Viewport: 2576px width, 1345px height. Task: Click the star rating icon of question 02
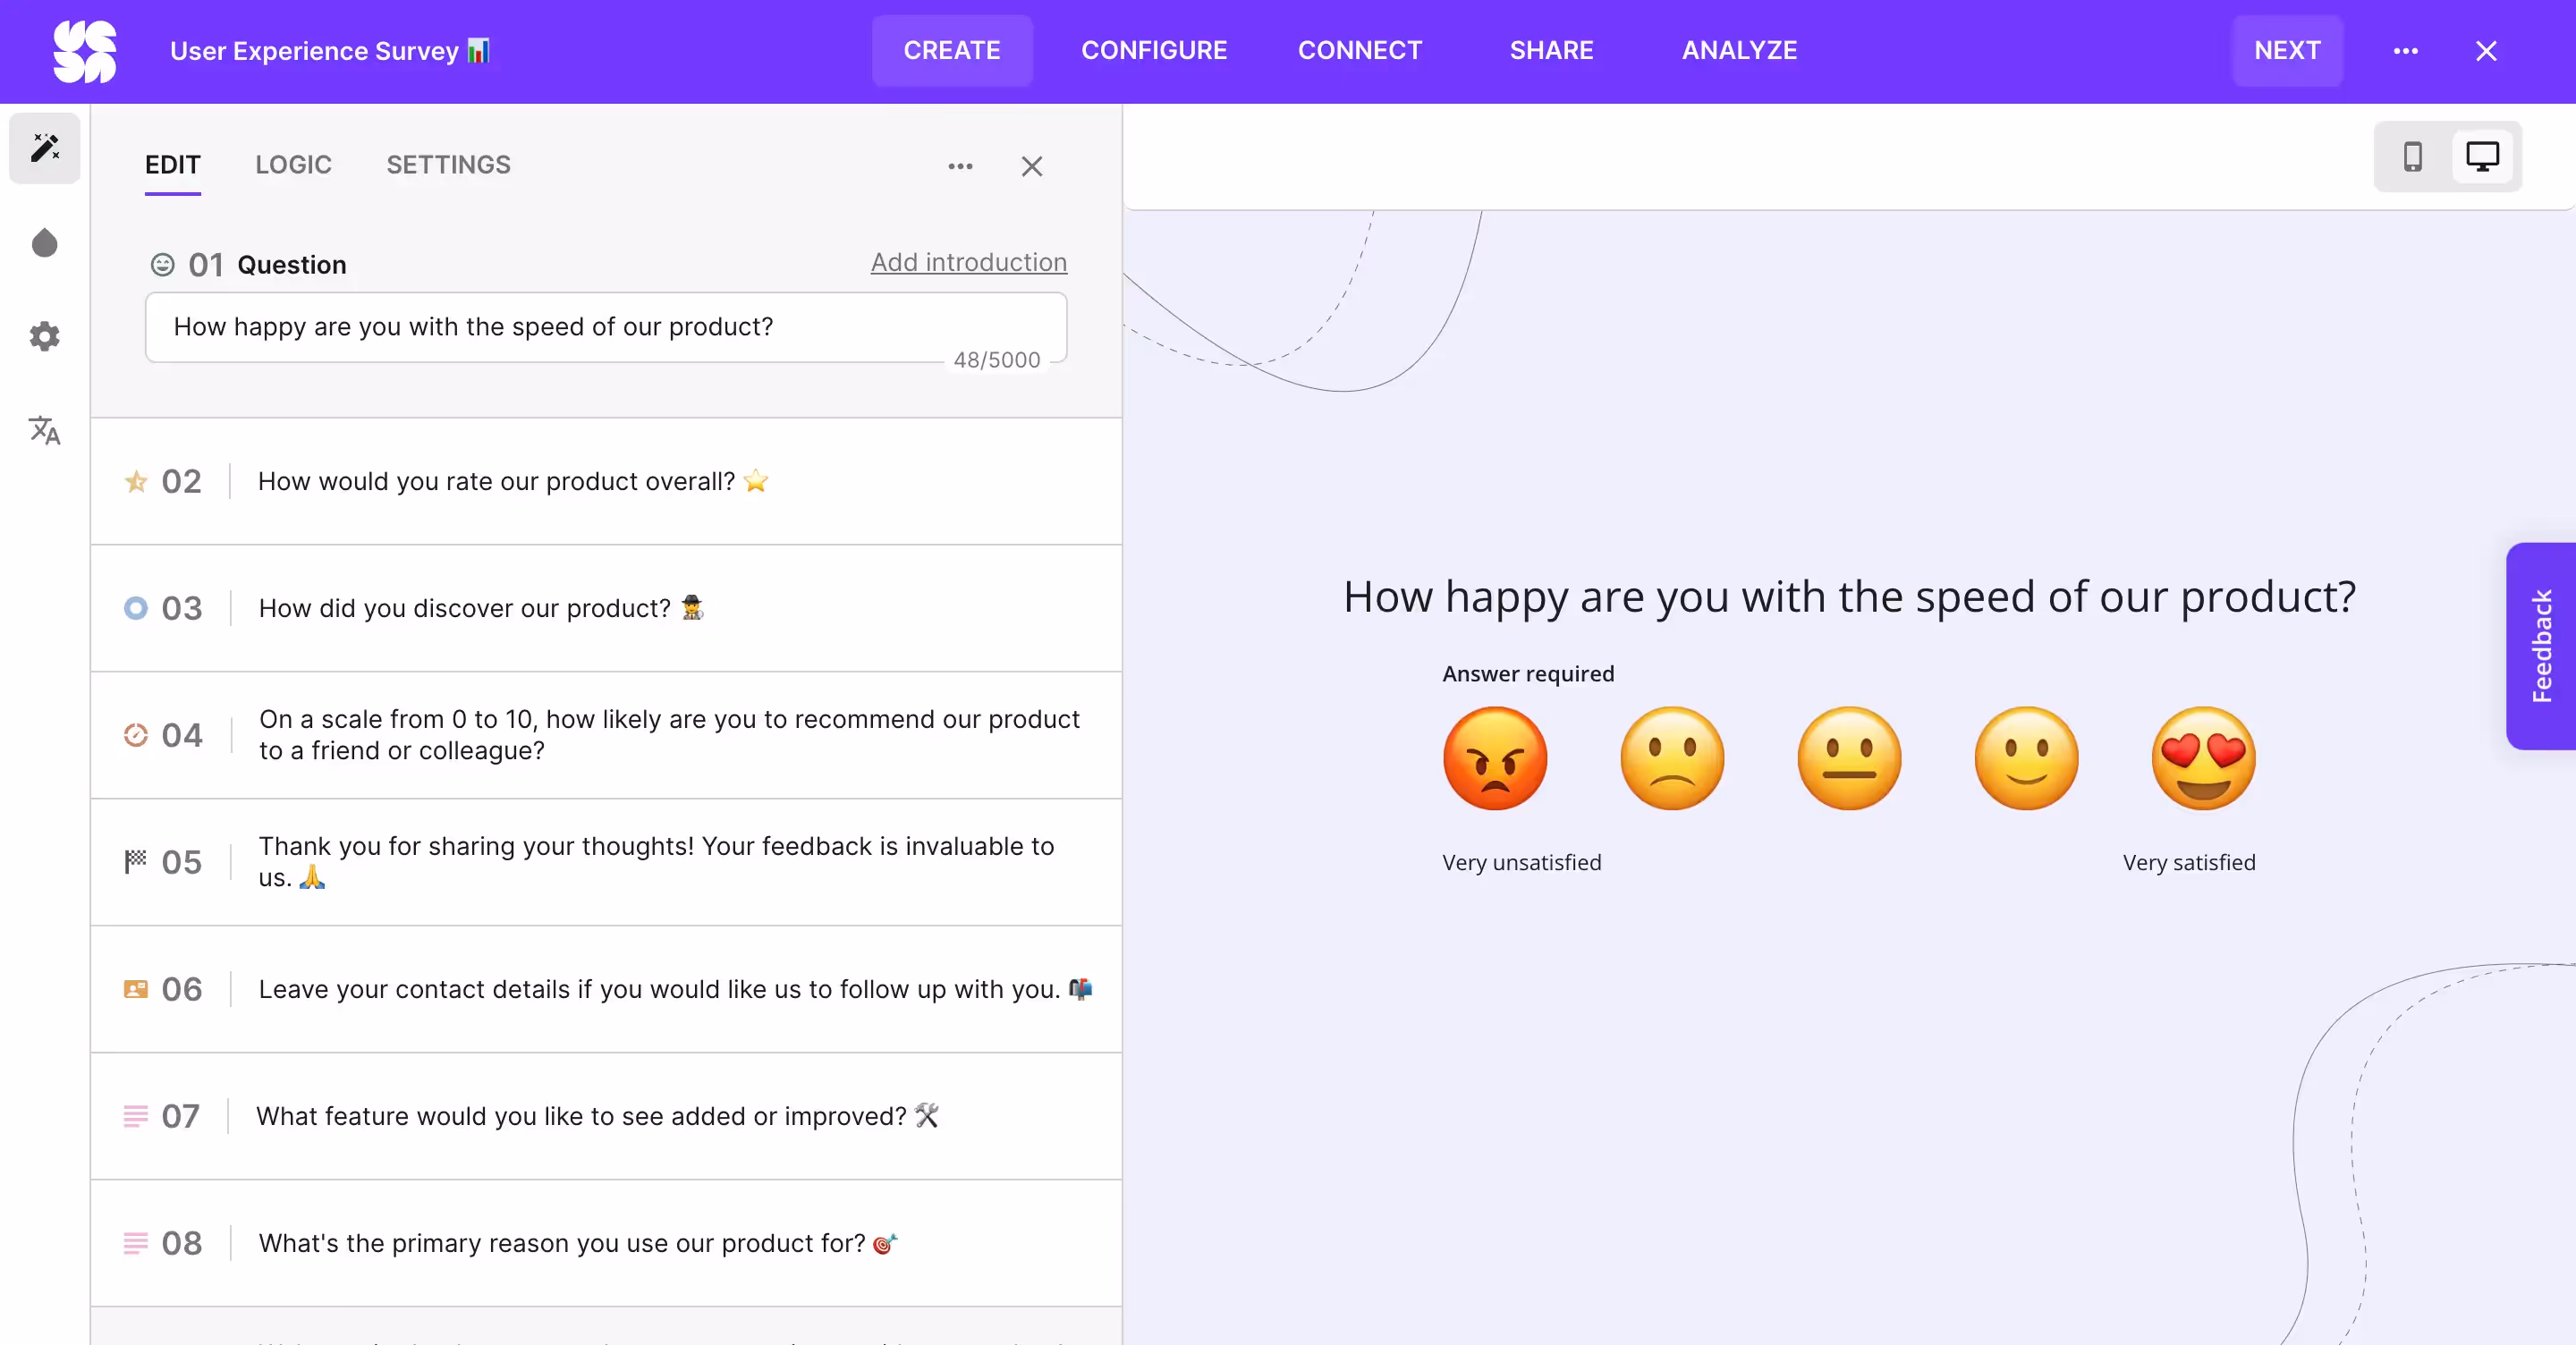point(136,481)
